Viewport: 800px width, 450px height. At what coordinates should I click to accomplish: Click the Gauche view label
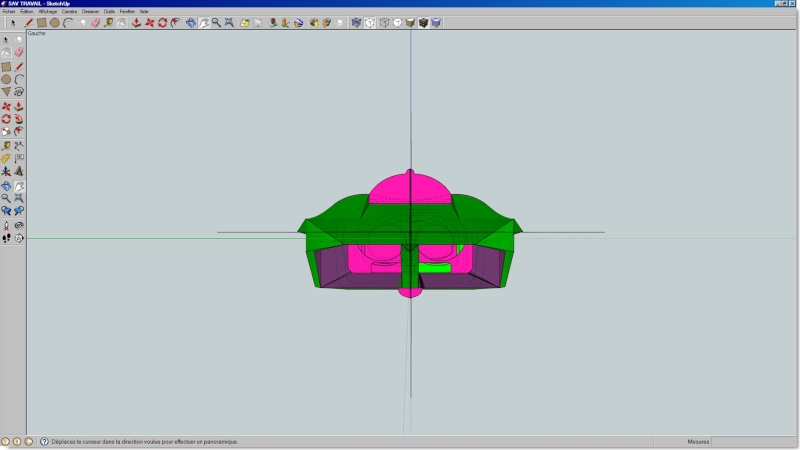[36, 33]
